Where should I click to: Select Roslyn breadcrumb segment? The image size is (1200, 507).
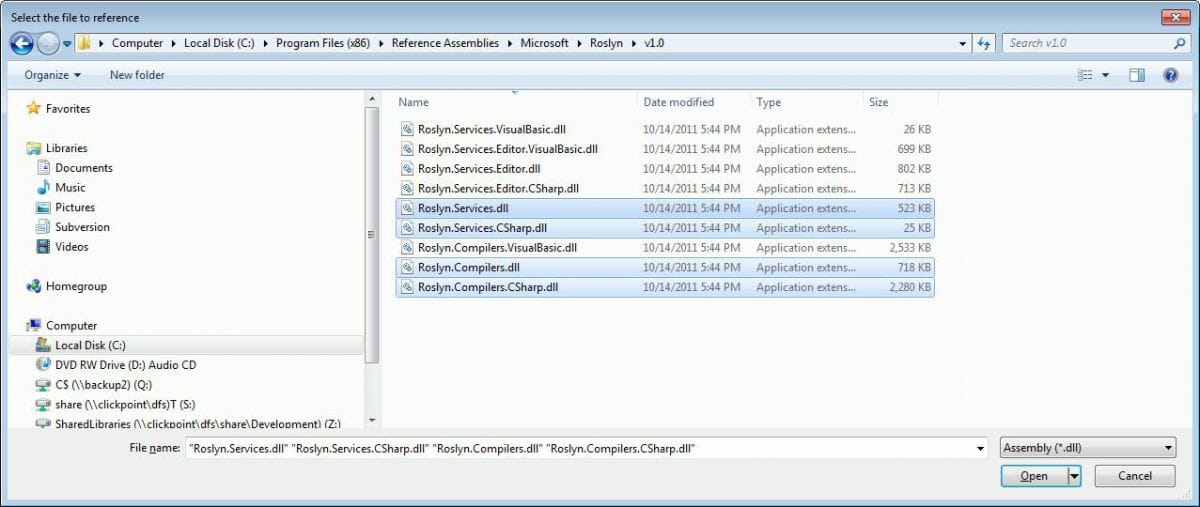coord(608,43)
